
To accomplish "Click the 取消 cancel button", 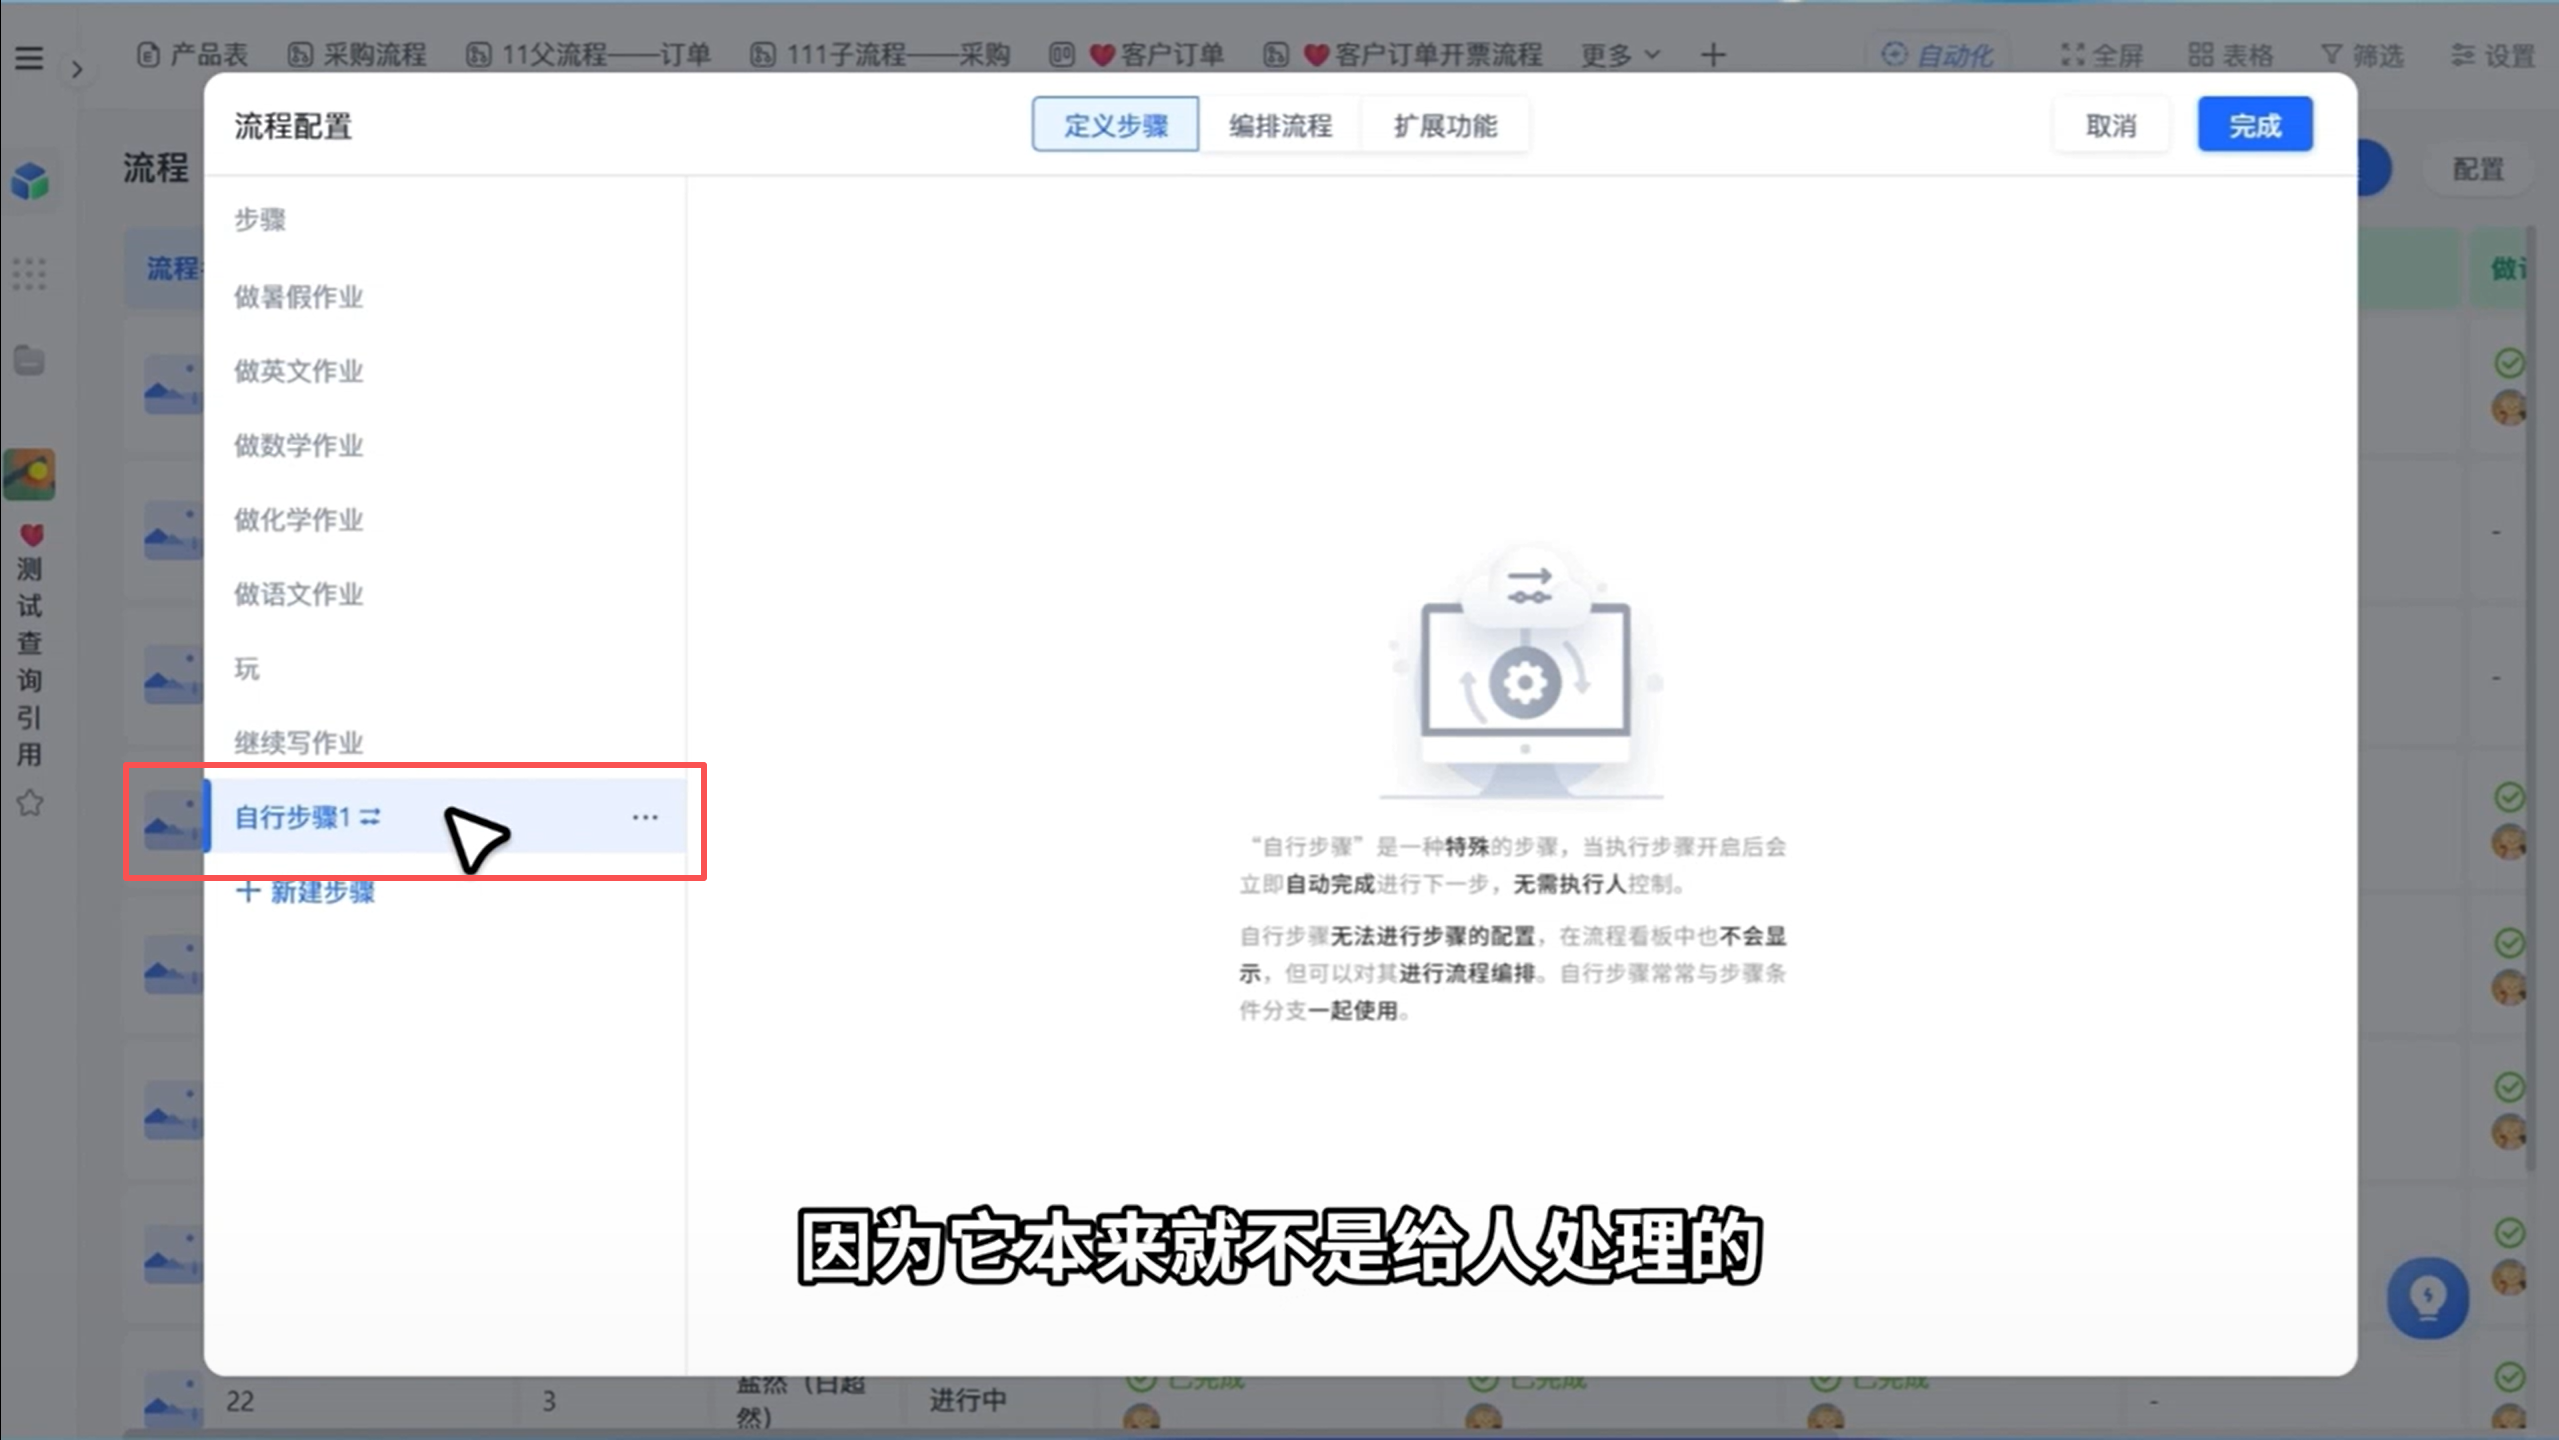I will [2111, 125].
